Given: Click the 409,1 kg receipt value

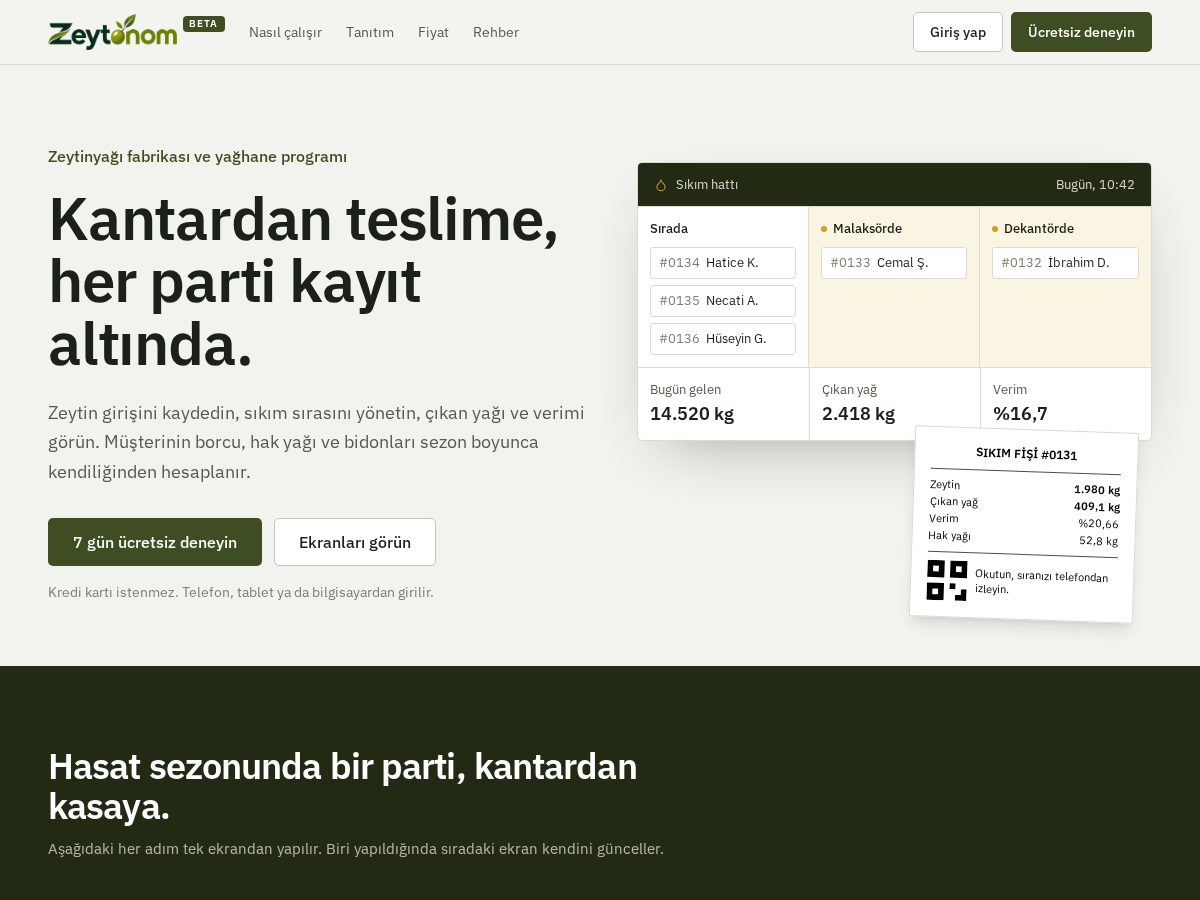Looking at the screenshot, I should (1097, 507).
